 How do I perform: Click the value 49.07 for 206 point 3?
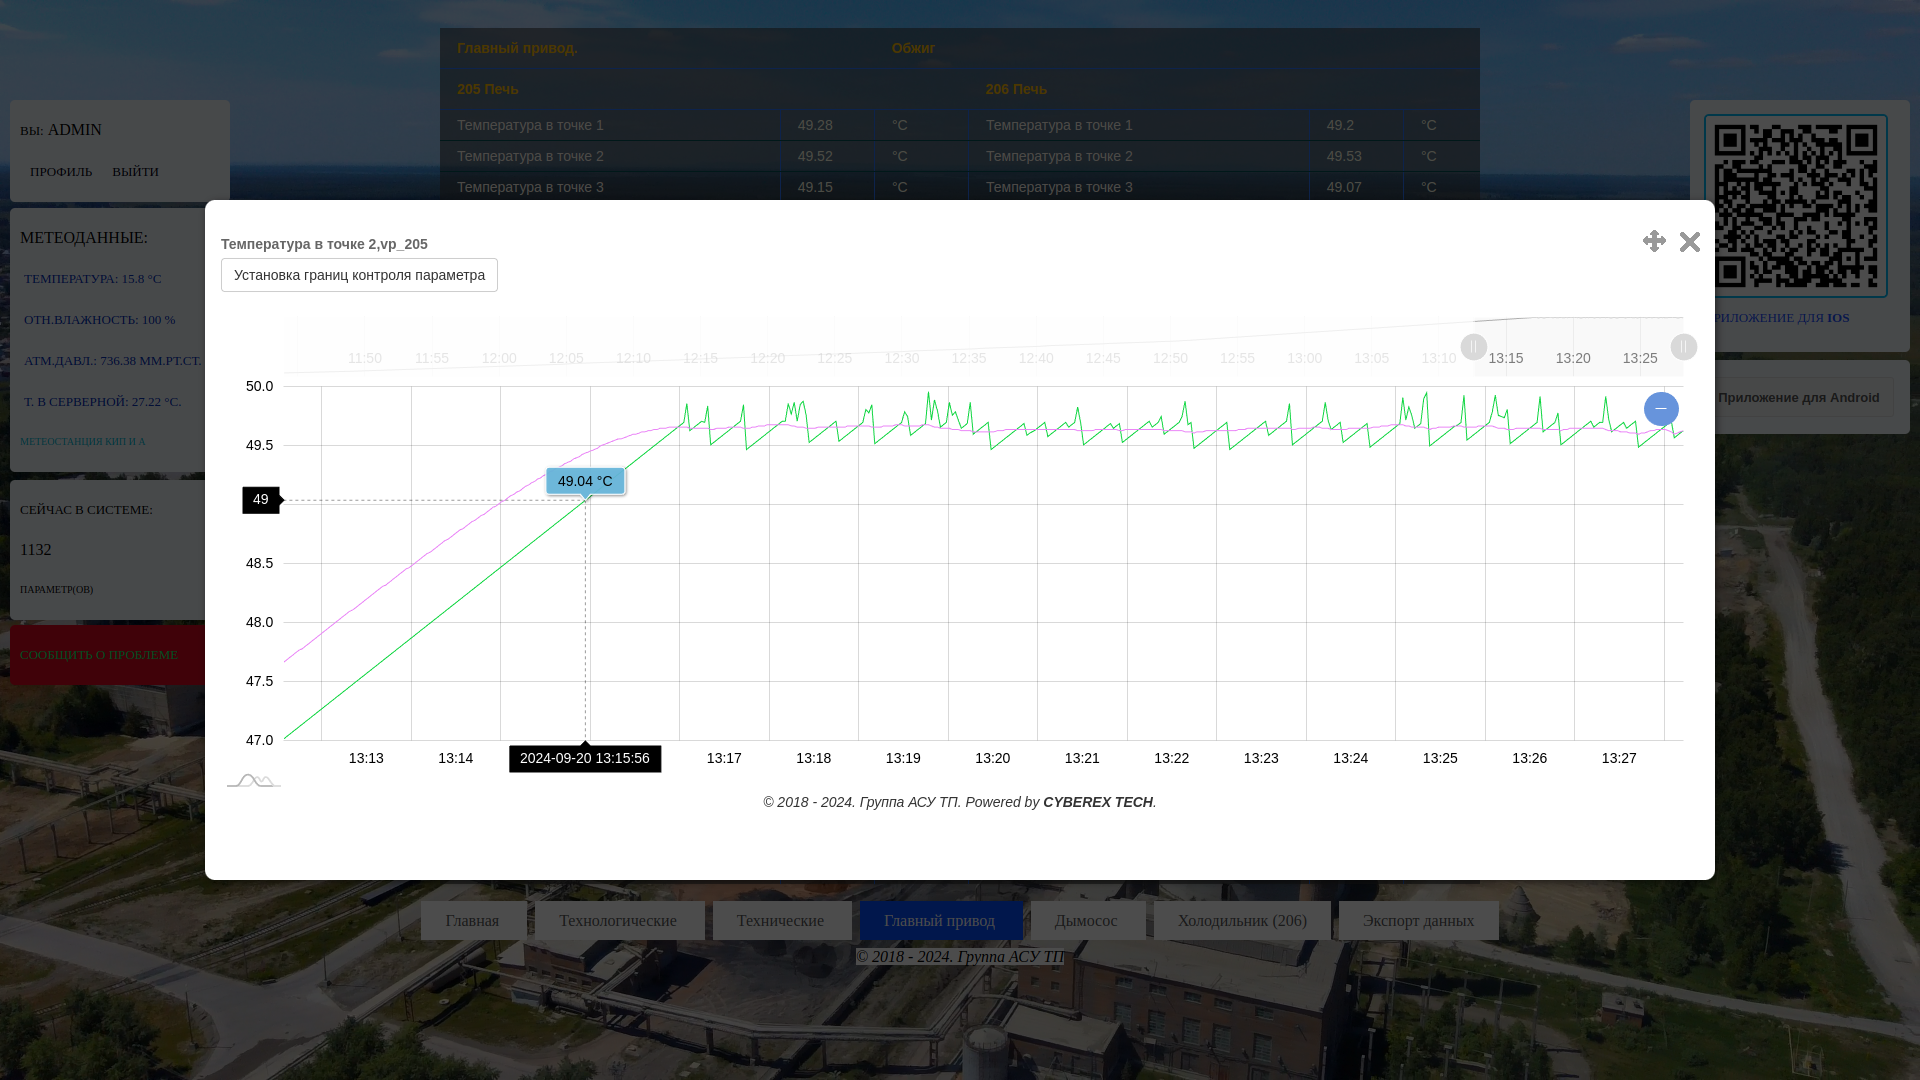1344,187
